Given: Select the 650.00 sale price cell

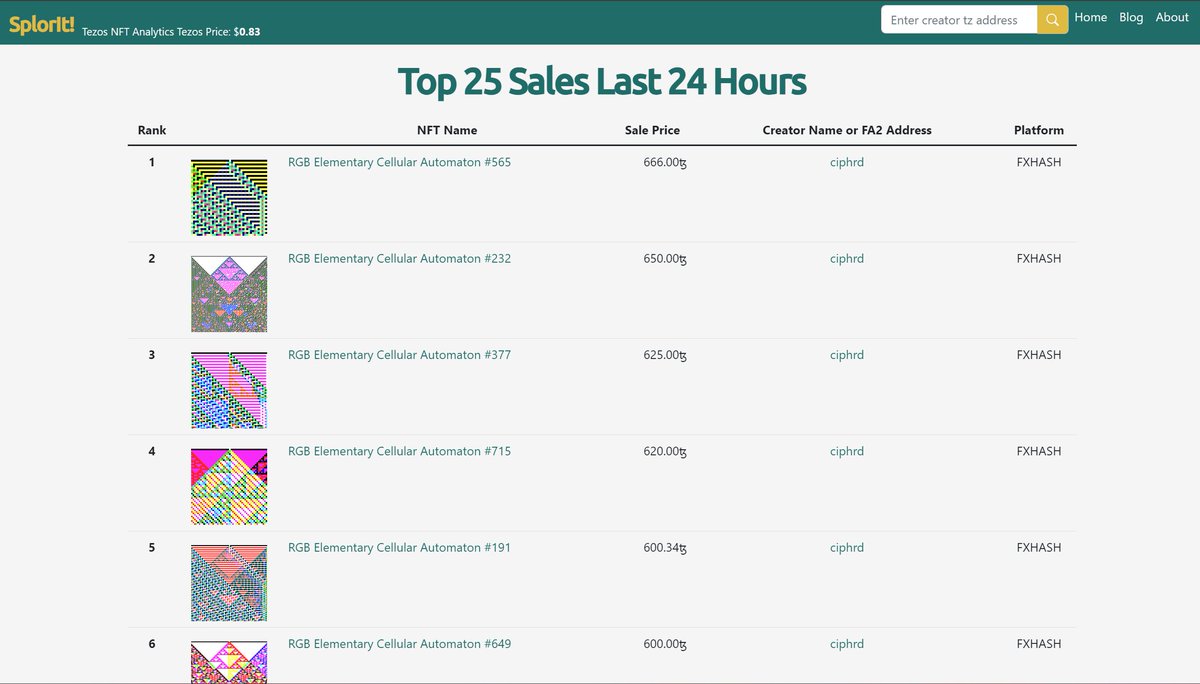Looking at the screenshot, I should coord(665,258).
